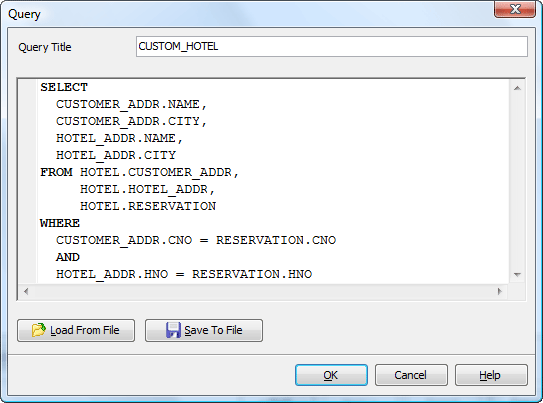Click the horizontal scrollbar track under the SQL
The image size is (543, 403).
[x=262, y=292]
